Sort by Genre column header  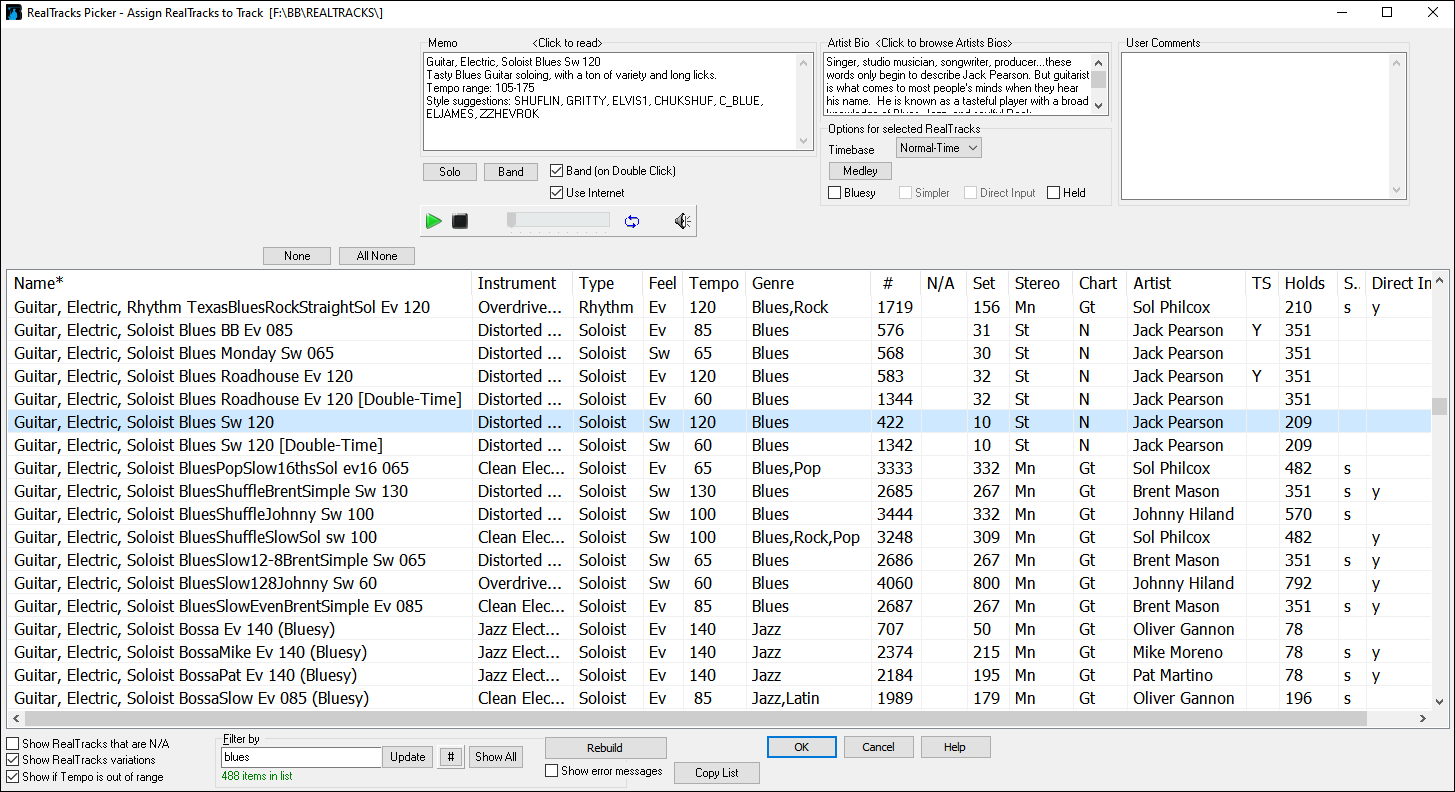[807, 283]
